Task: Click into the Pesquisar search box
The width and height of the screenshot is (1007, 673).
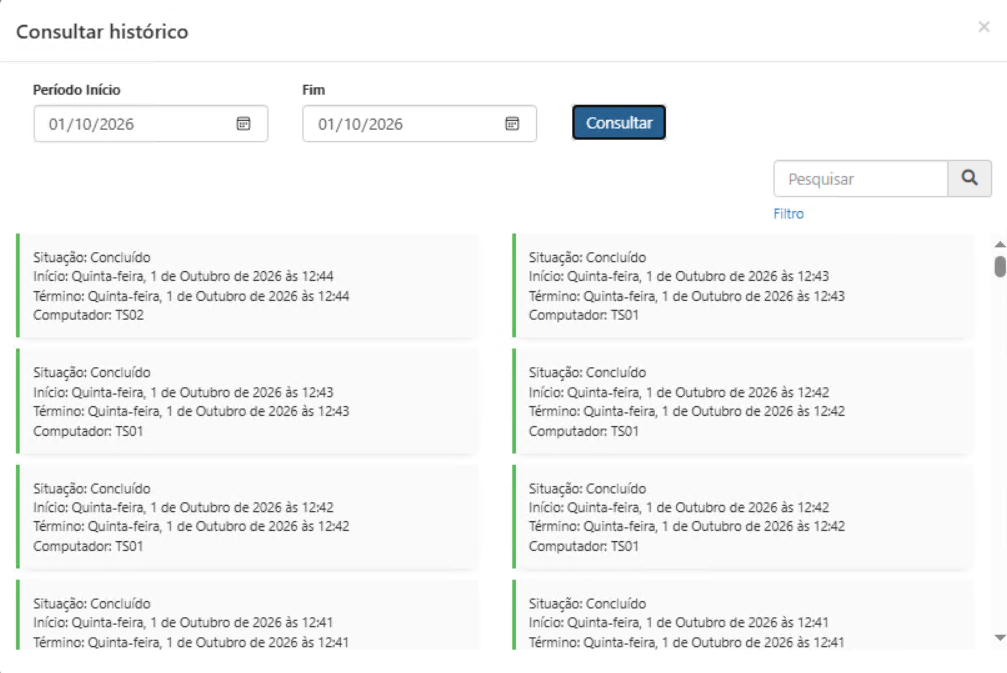Action: [x=861, y=179]
